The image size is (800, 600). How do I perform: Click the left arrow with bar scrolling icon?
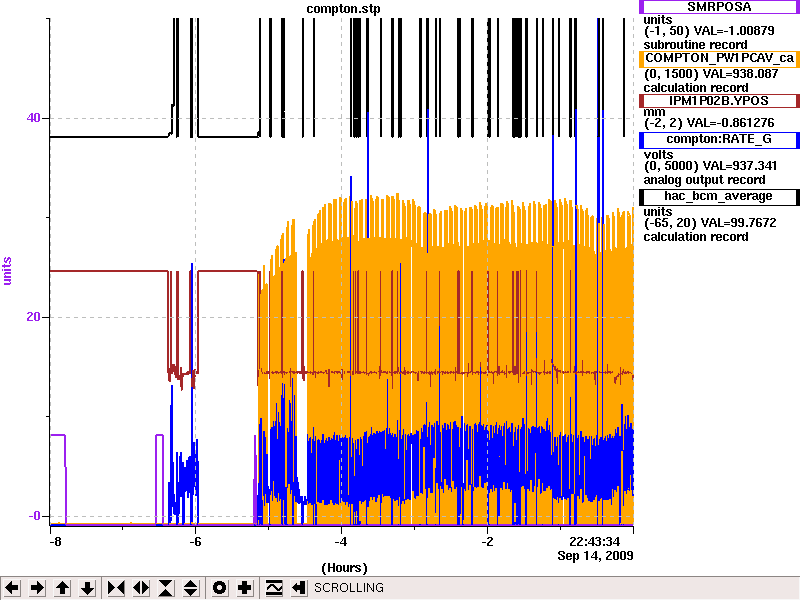[x=299, y=588]
